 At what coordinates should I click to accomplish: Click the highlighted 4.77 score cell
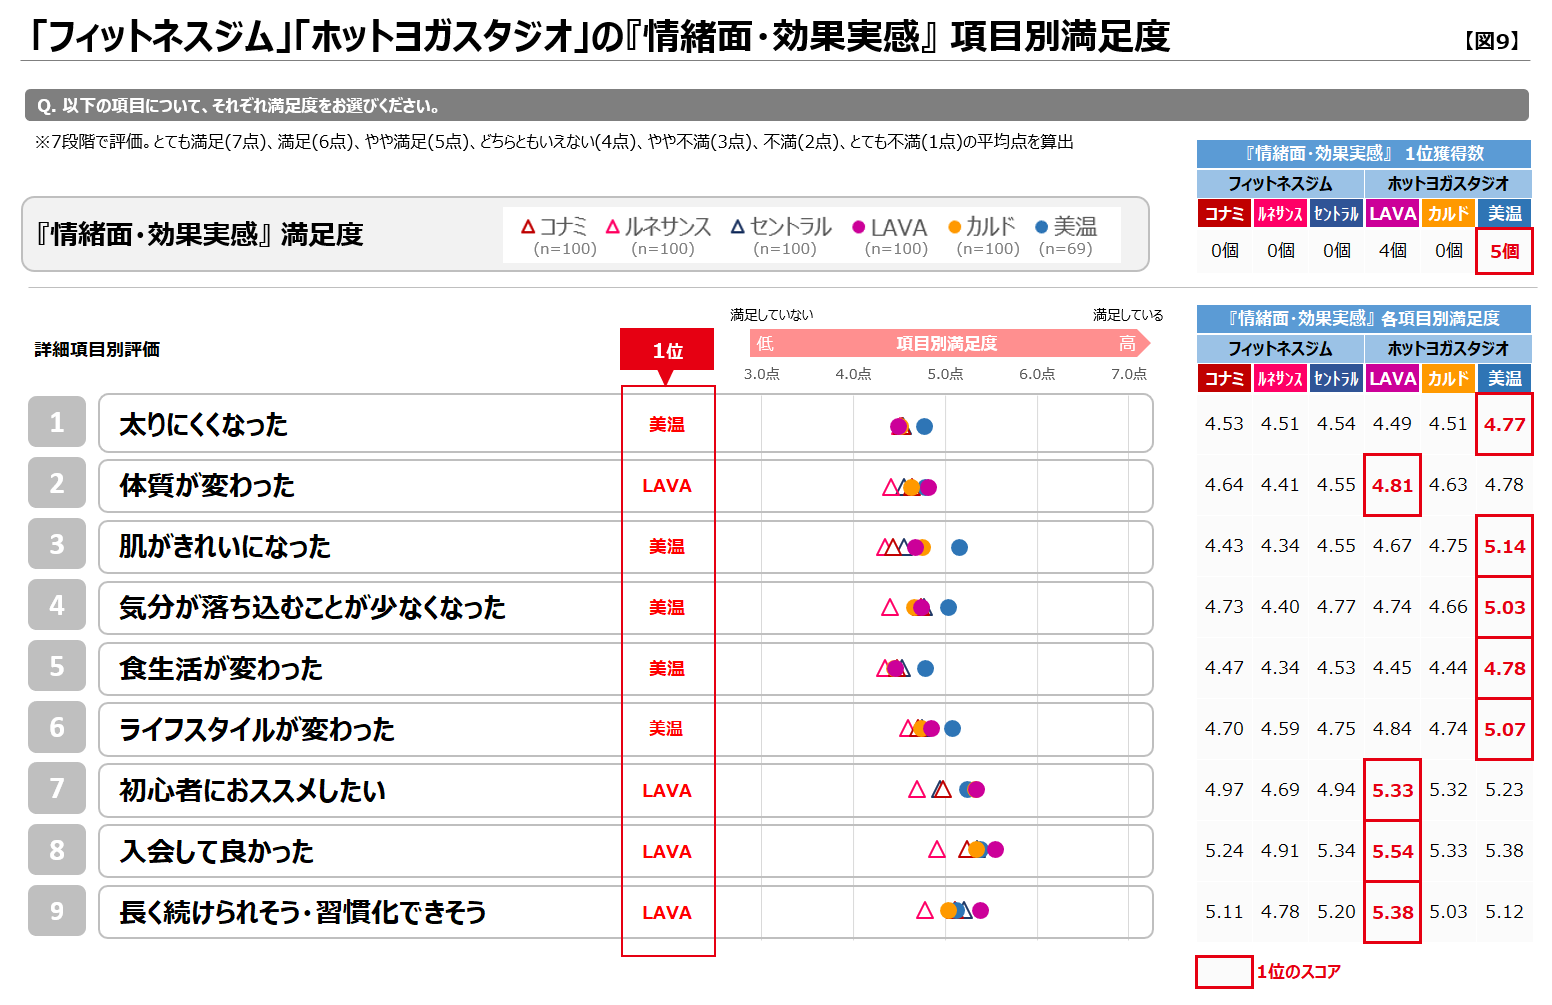[x=1504, y=424]
